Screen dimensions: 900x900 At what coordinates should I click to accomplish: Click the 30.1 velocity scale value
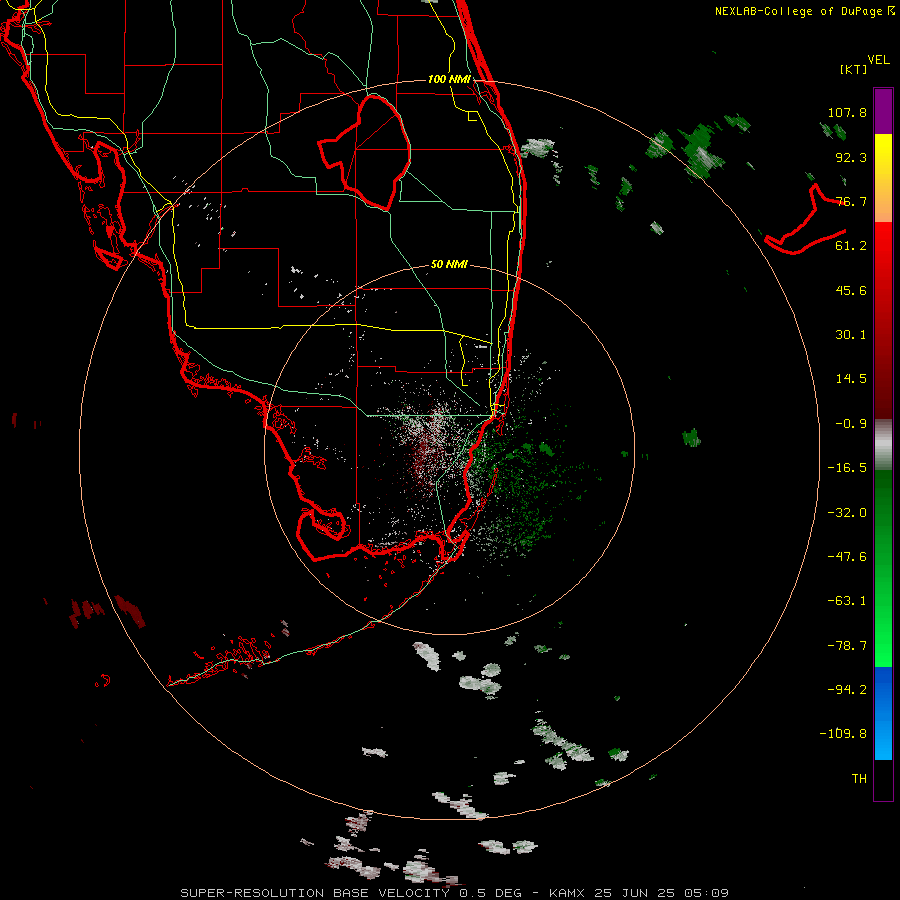click(x=851, y=335)
